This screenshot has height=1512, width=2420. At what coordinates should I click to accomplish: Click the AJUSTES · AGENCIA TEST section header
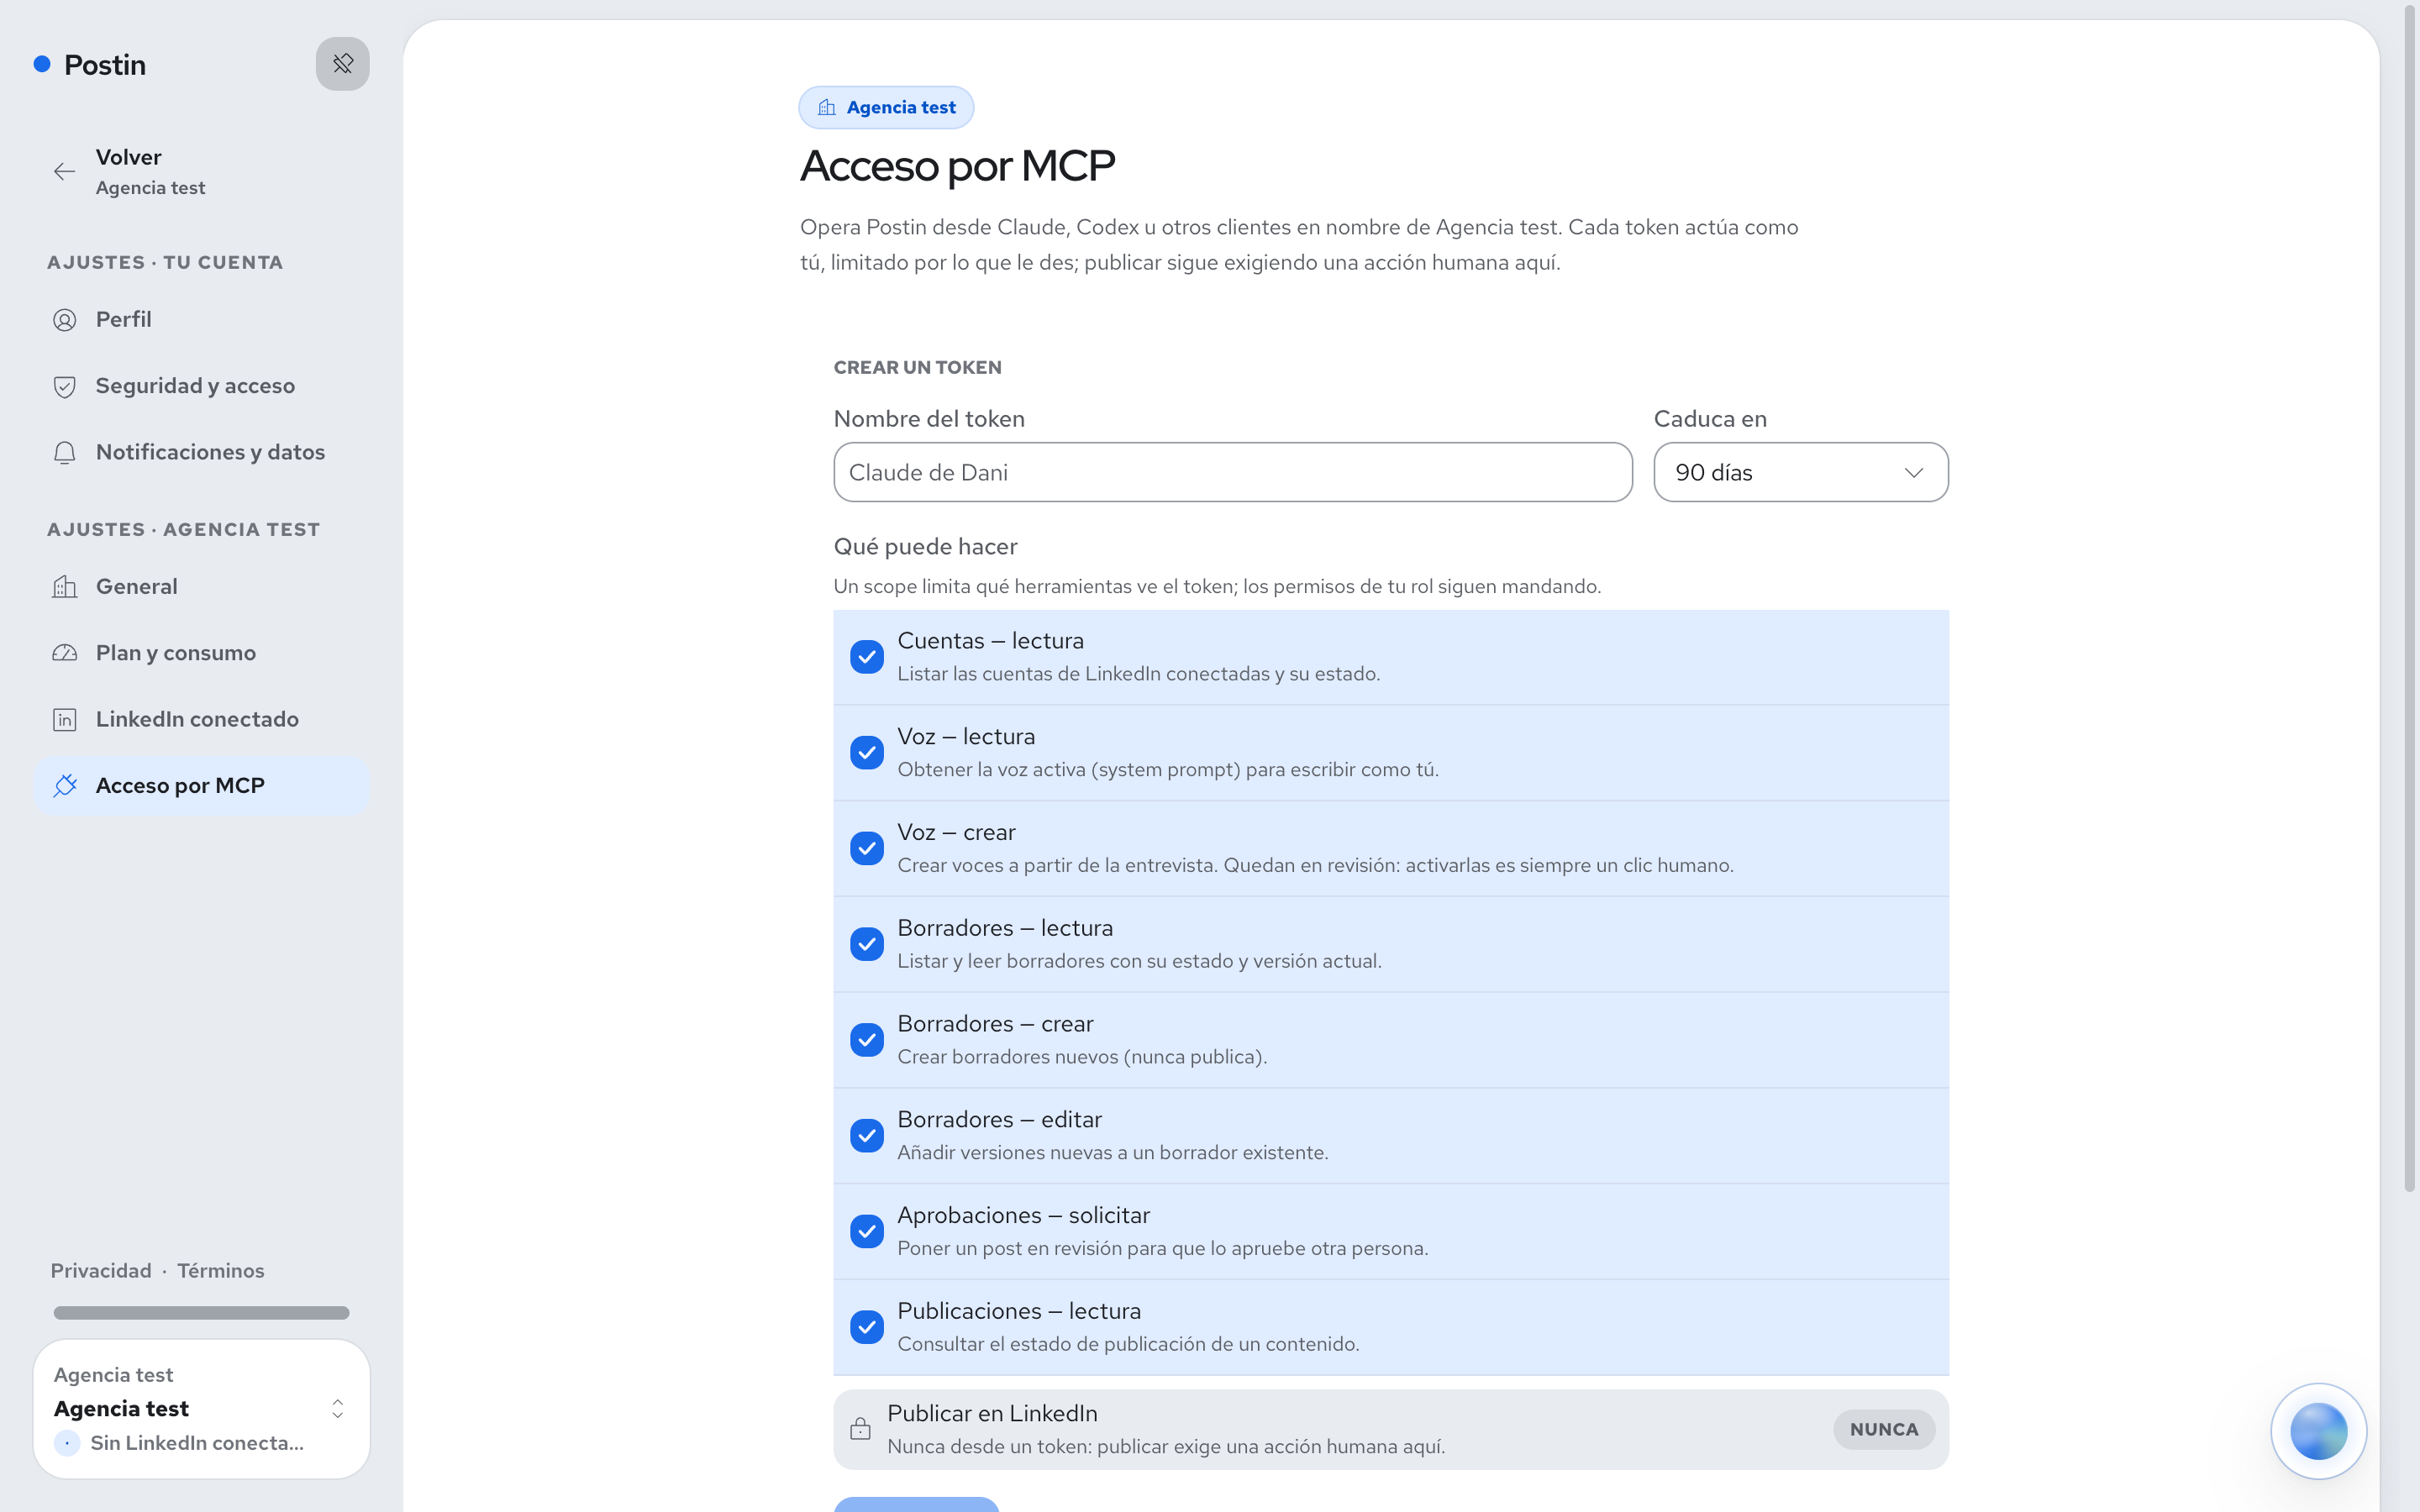(x=184, y=530)
